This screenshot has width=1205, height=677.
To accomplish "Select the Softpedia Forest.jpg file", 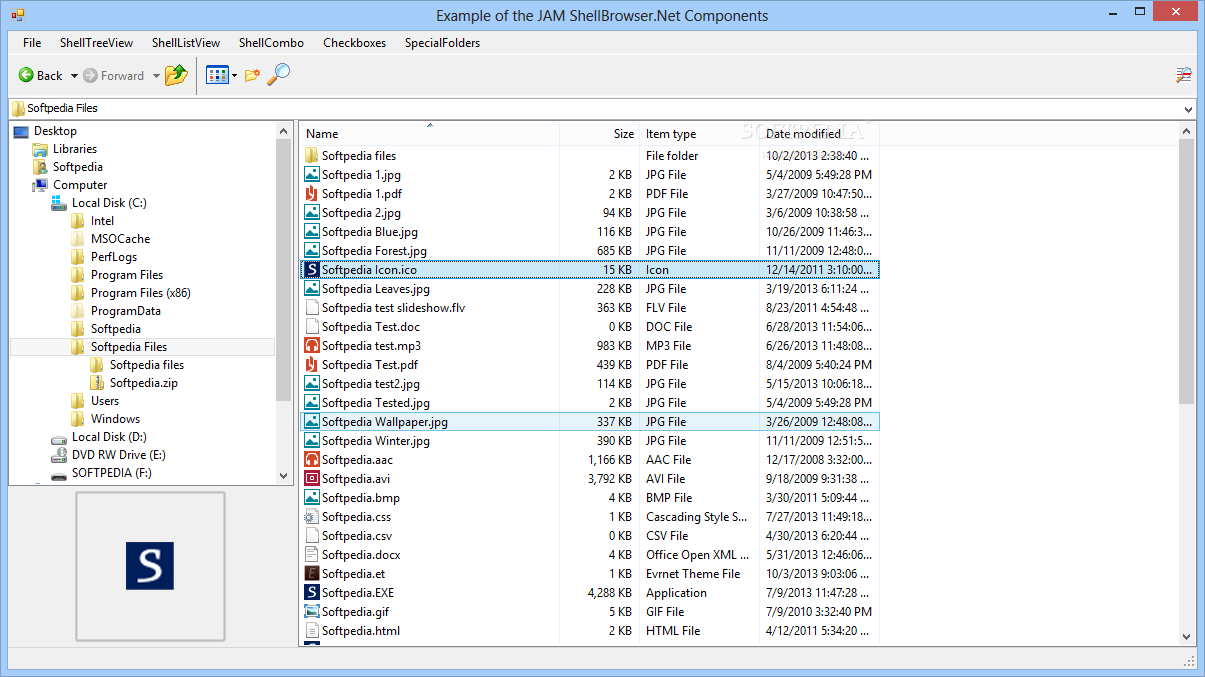I will pyautogui.click(x=374, y=251).
